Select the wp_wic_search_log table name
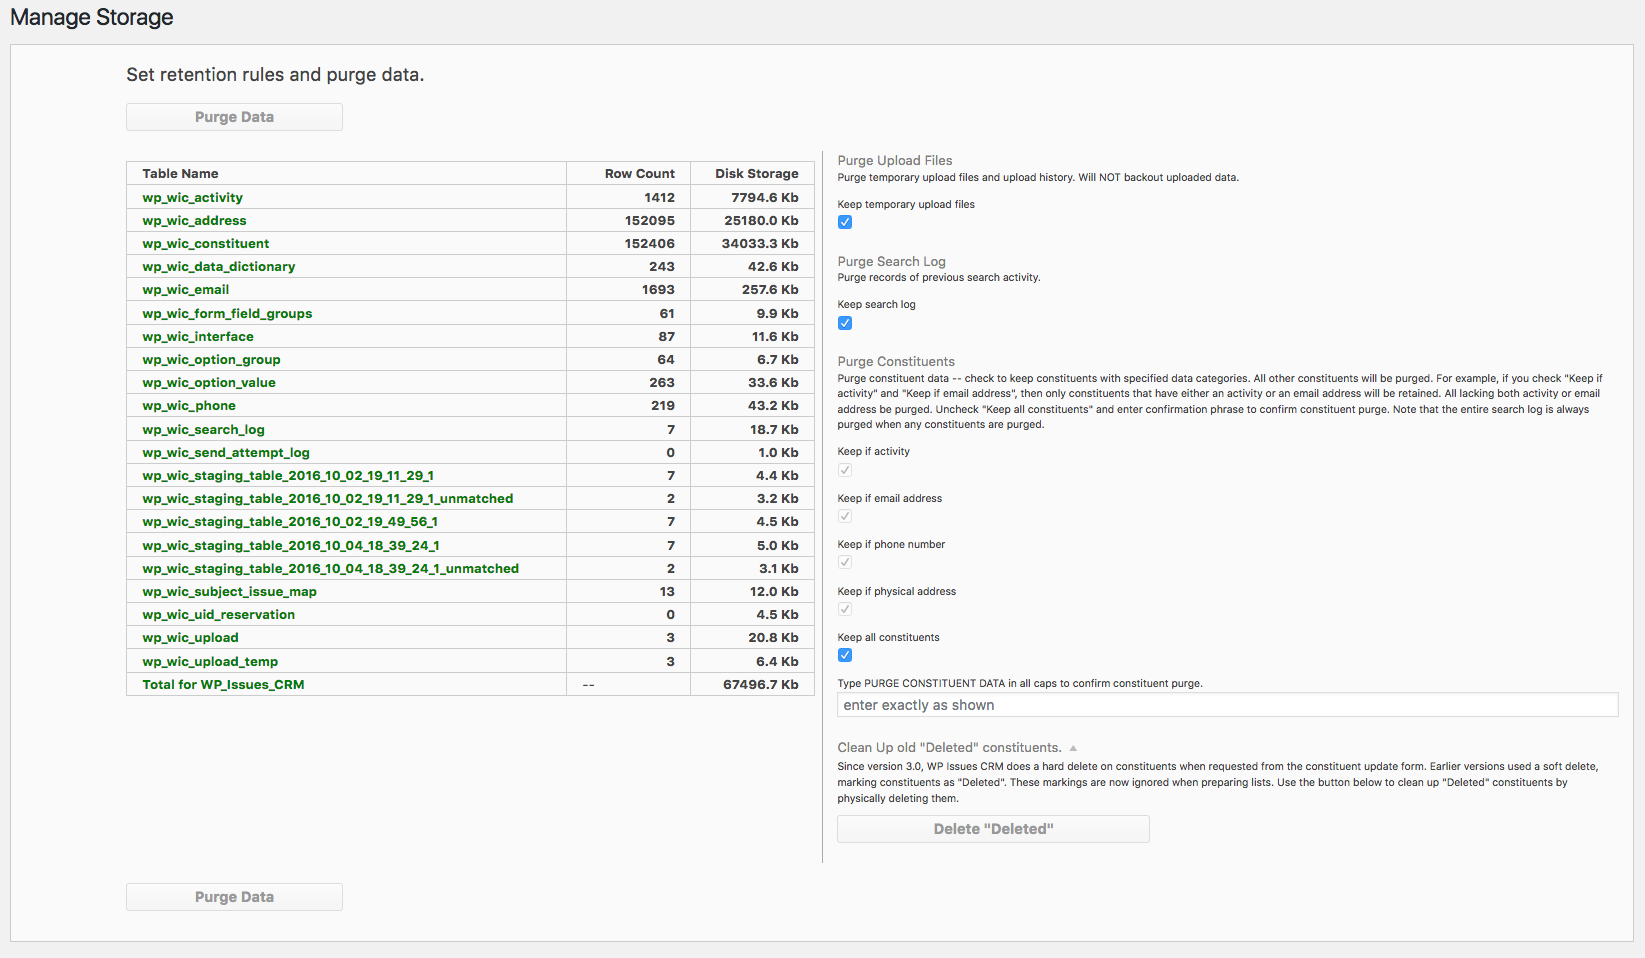This screenshot has width=1645, height=958. [x=203, y=430]
